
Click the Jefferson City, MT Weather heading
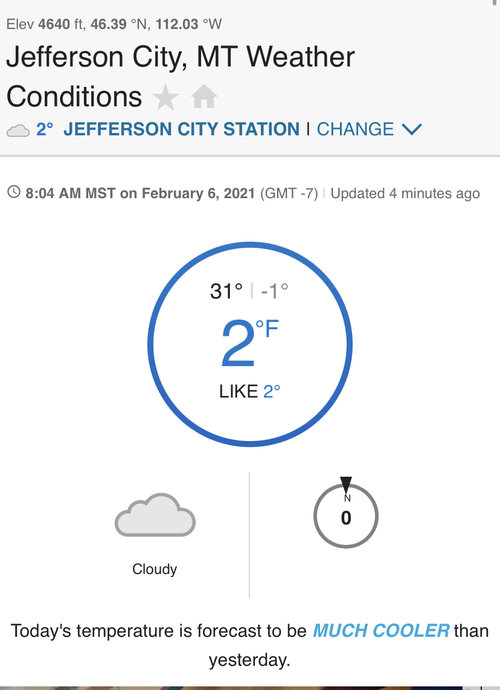180,57
